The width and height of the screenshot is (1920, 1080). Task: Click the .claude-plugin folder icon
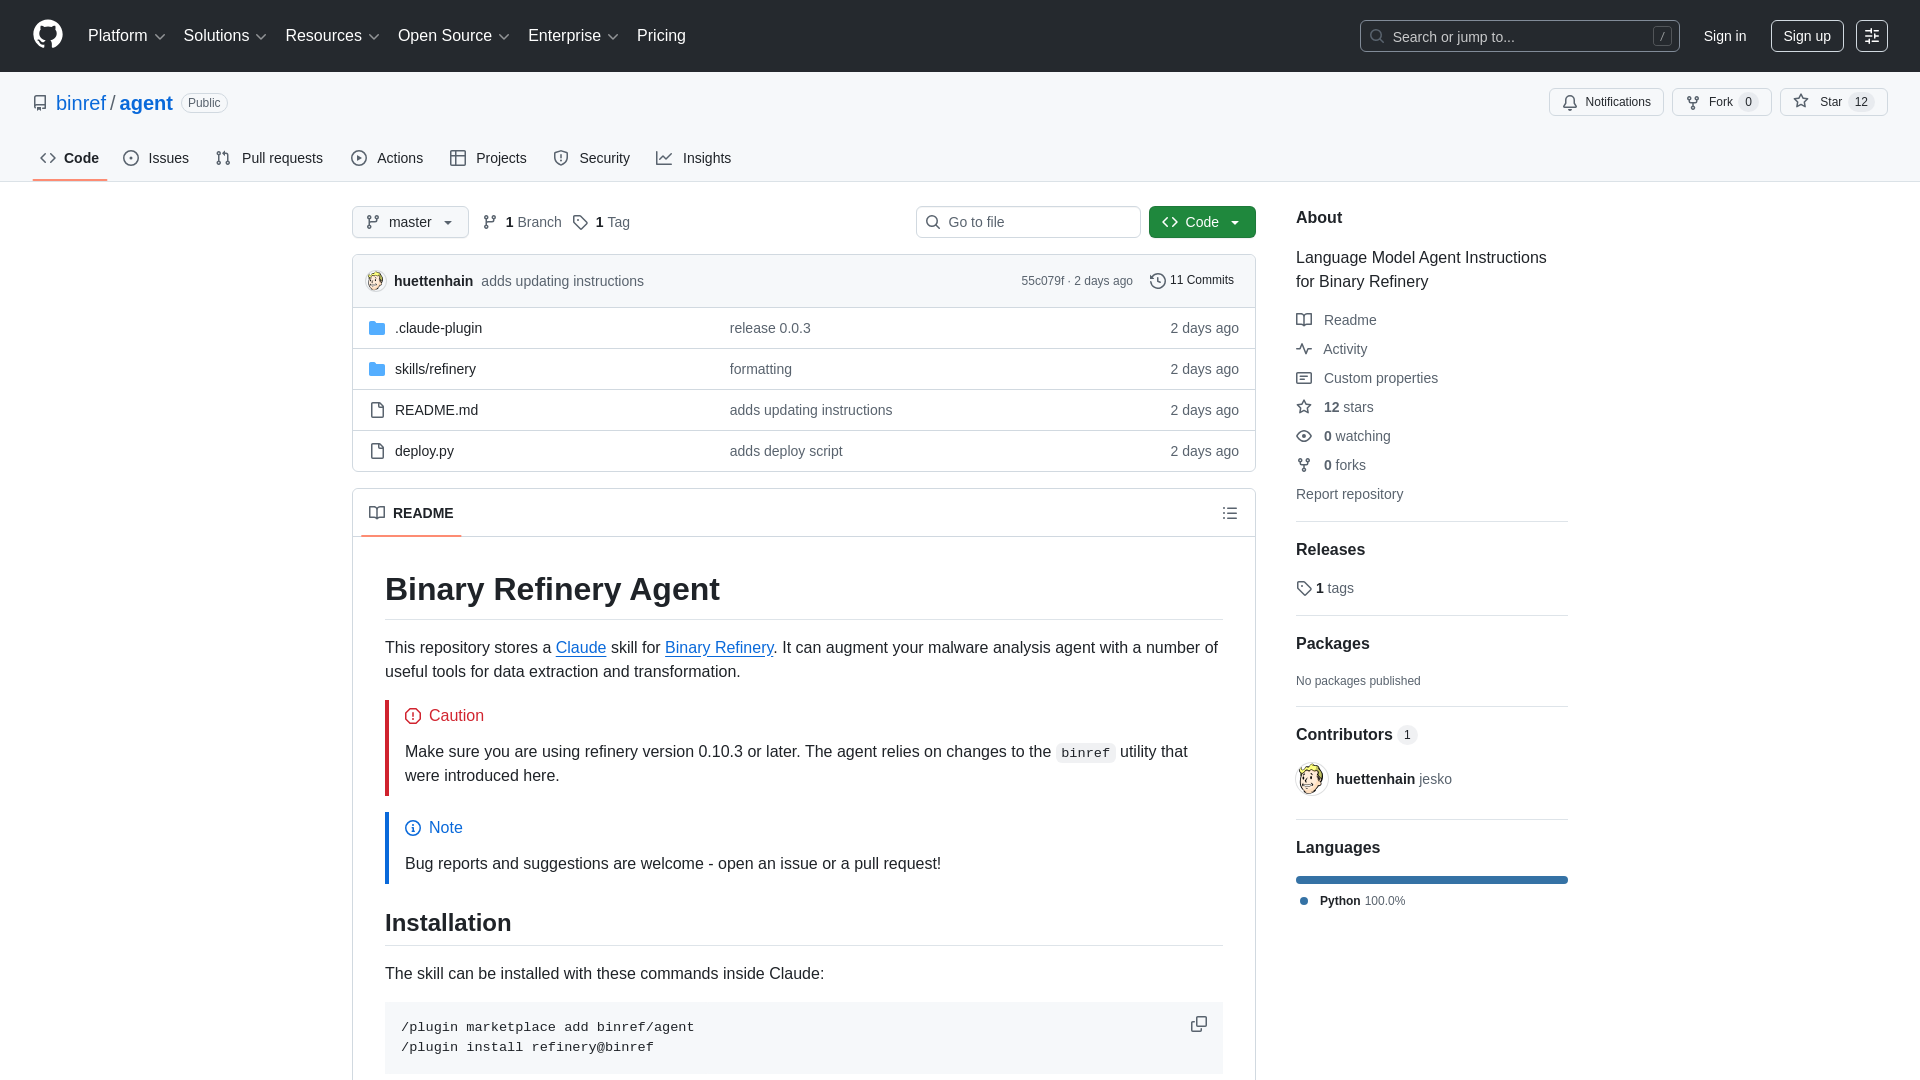(x=377, y=327)
